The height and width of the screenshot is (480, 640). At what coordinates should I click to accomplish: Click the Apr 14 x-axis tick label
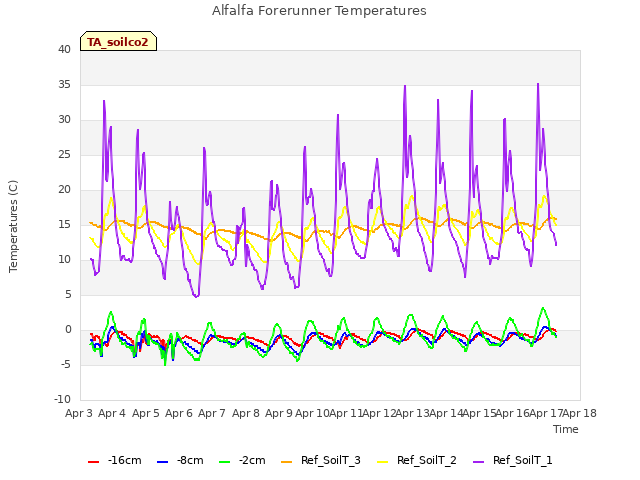[446, 413]
